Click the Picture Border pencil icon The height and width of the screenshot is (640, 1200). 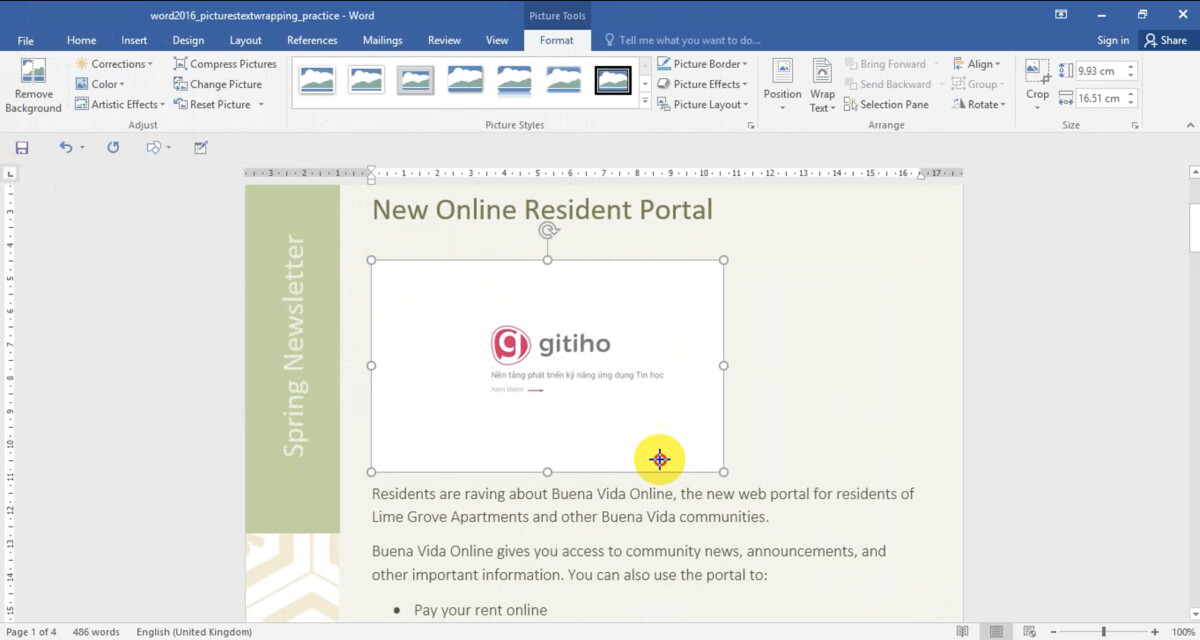(664, 64)
